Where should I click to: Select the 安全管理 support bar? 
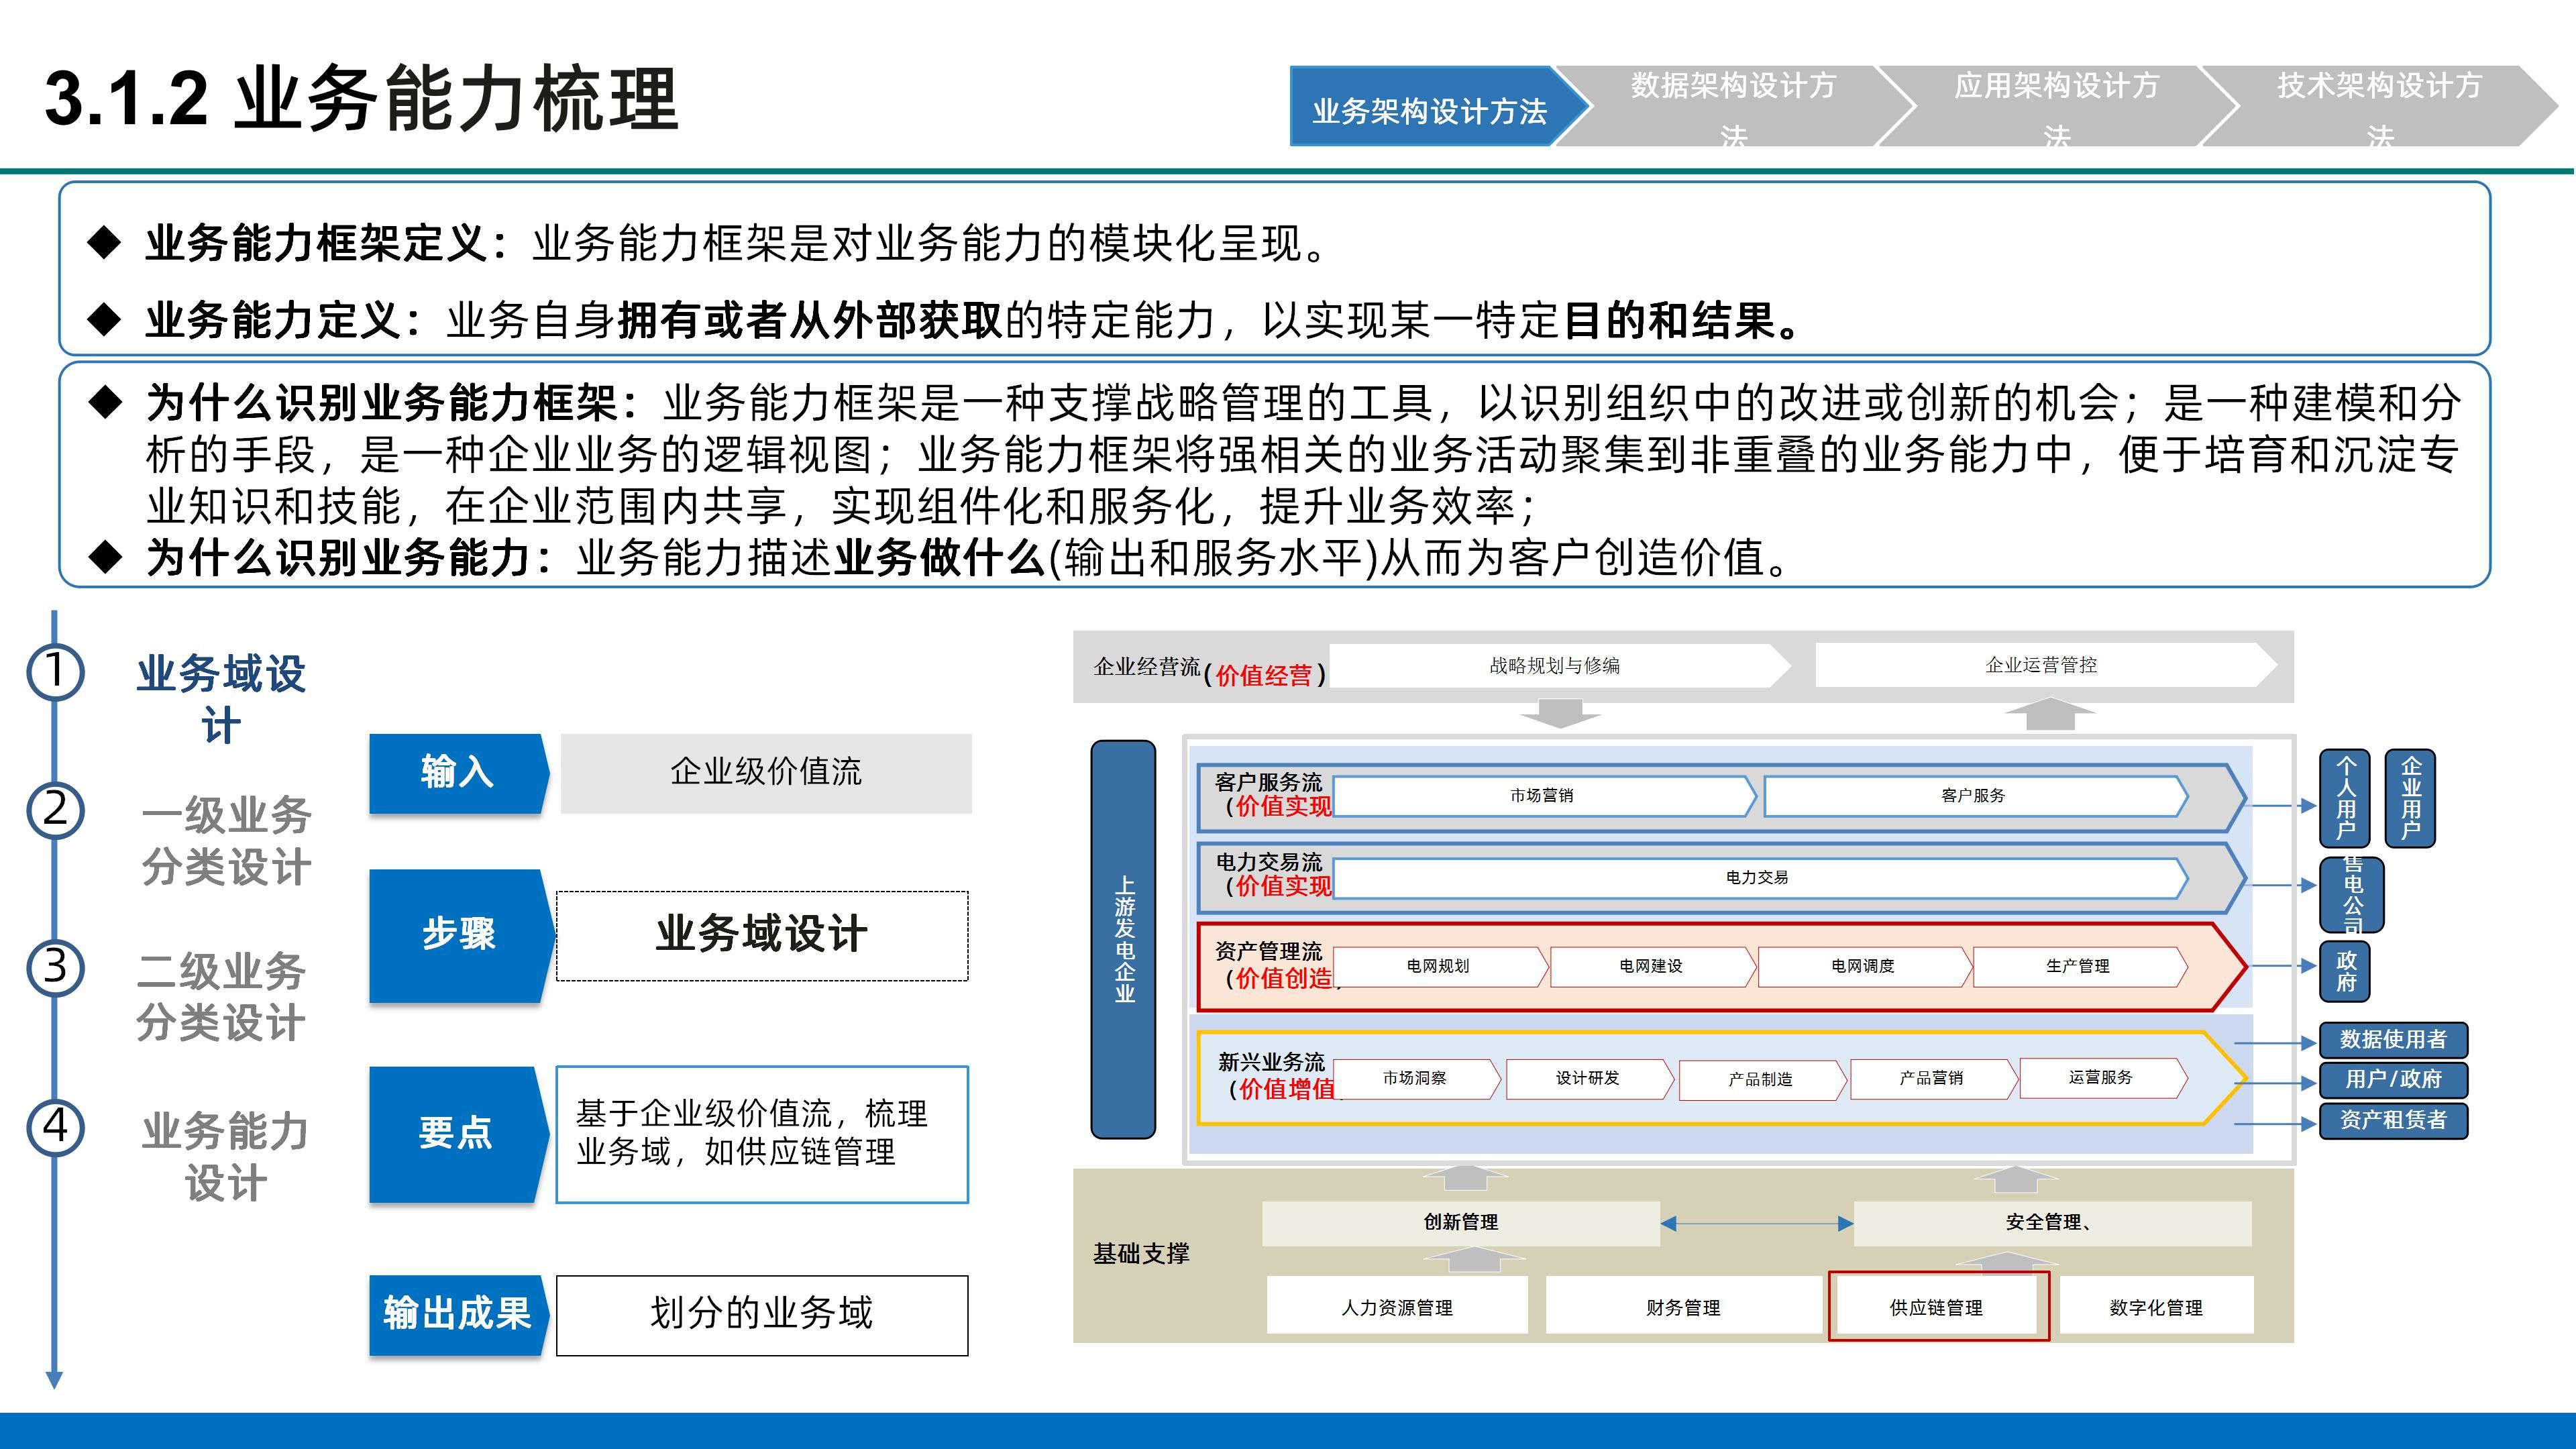[2053, 1223]
